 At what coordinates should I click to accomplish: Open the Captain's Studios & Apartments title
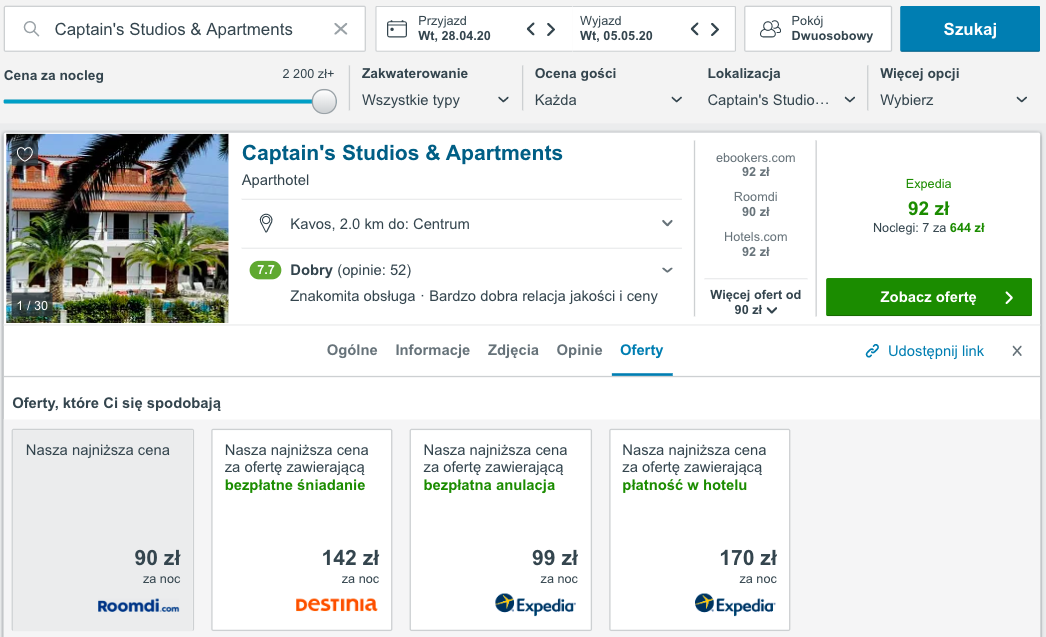coord(402,153)
